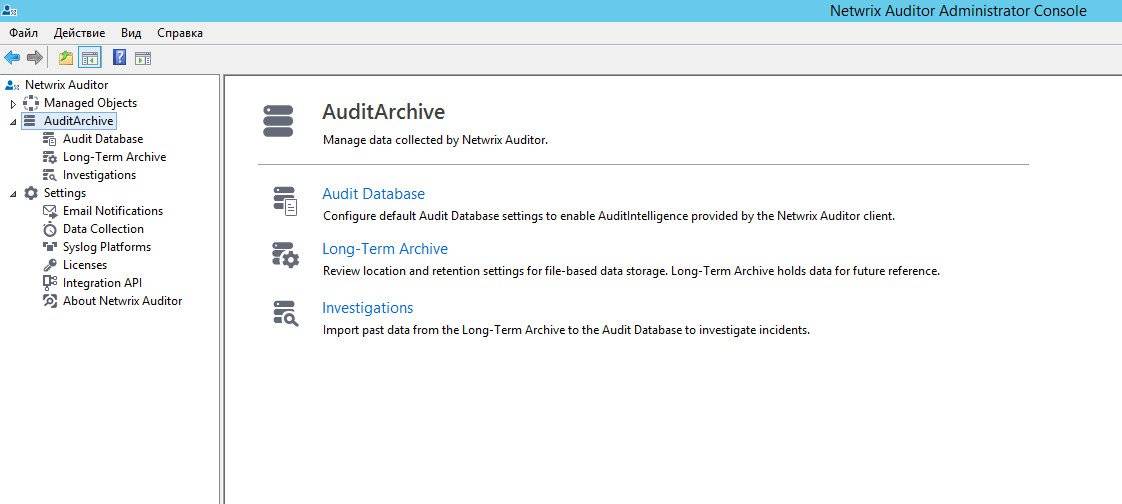This screenshot has height=504, width=1122.
Task: Select Managed Objects label in tree
Action: (x=90, y=103)
